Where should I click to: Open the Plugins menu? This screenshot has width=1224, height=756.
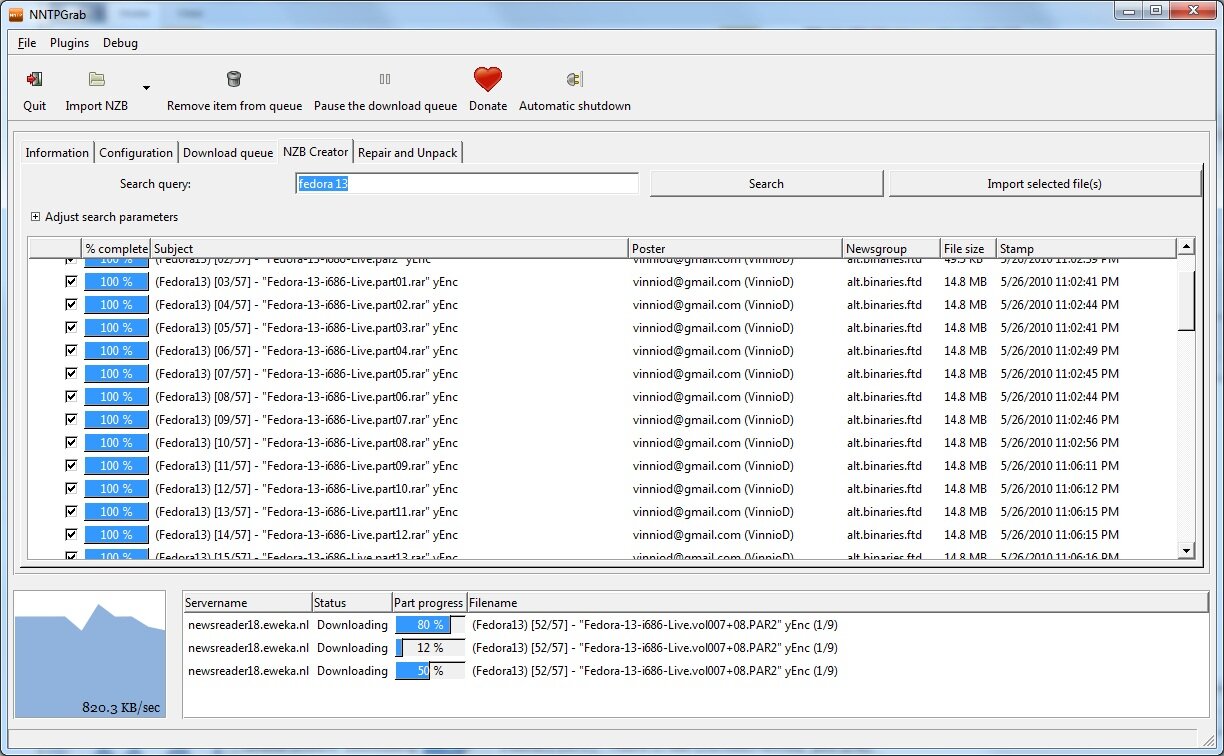pyautogui.click(x=69, y=43)
